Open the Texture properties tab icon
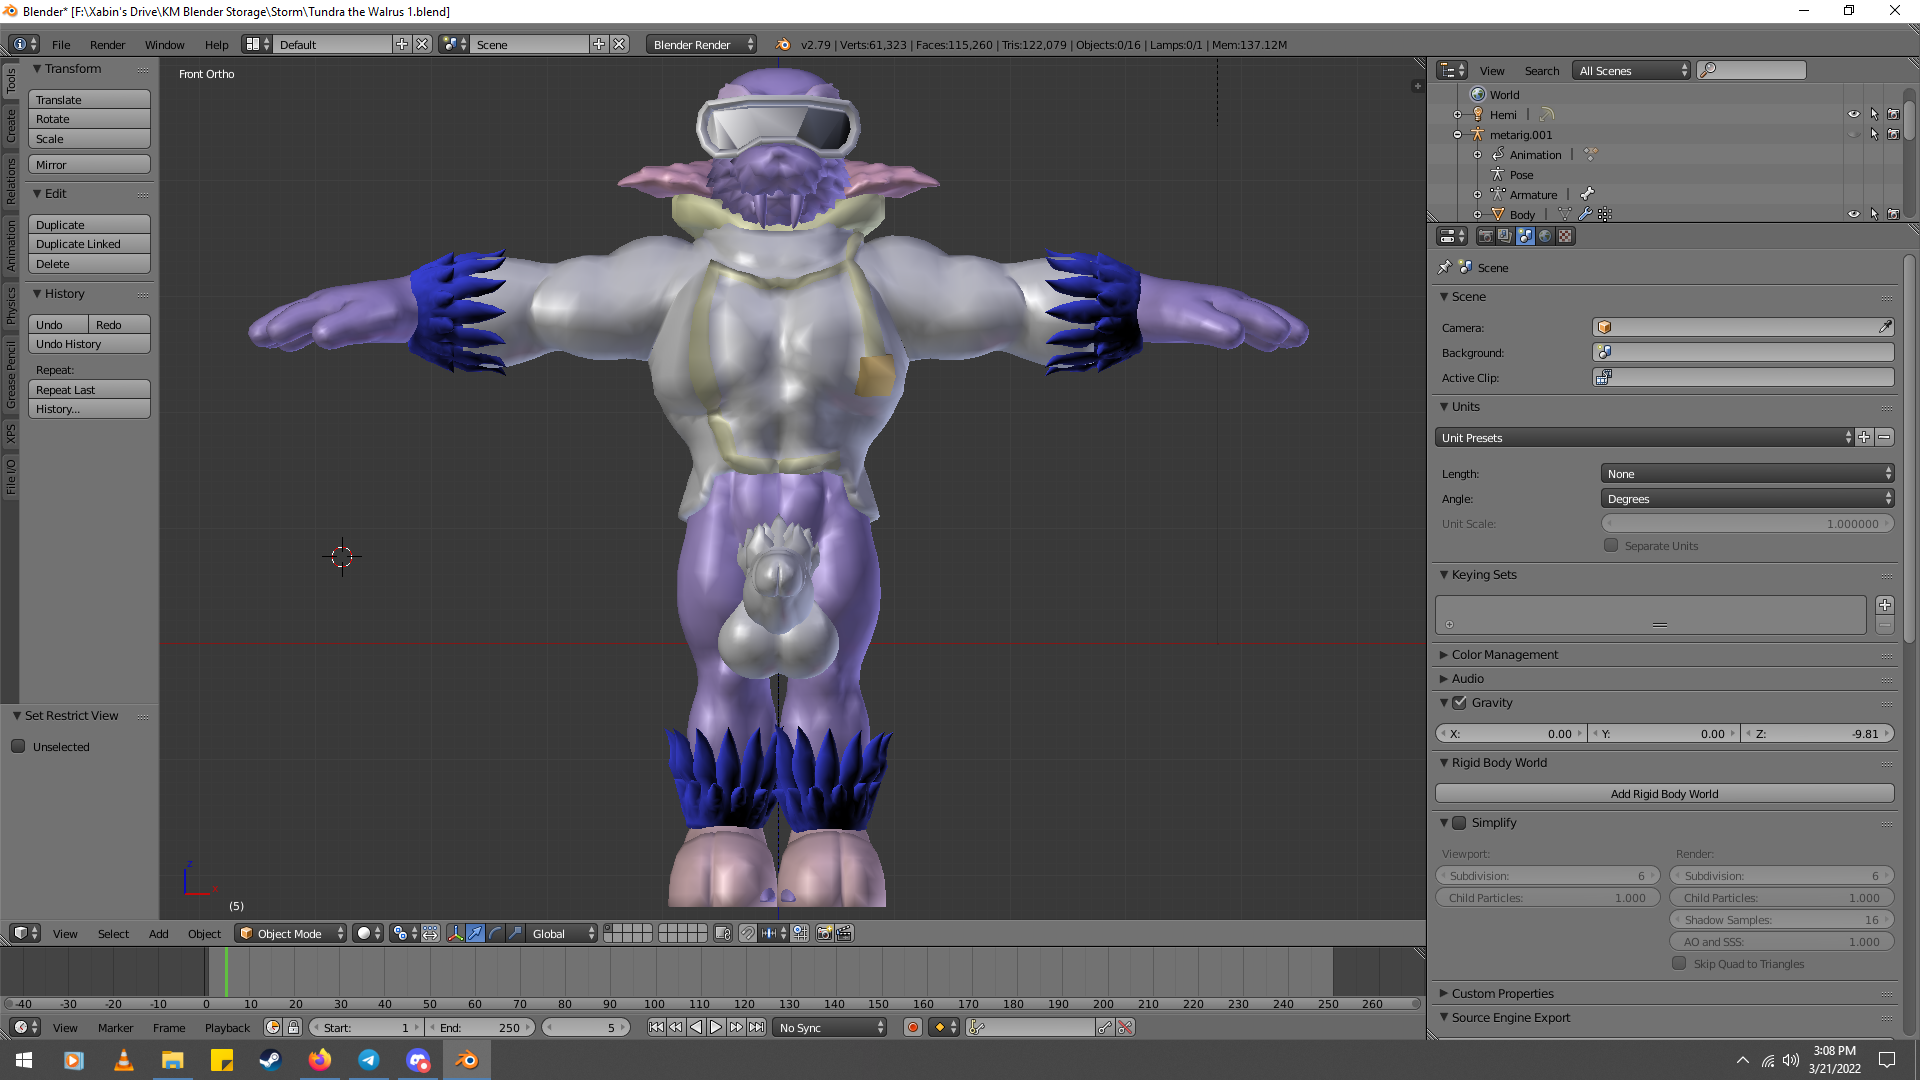This screenshot has width=1920, height=1080. point(1565,236)
